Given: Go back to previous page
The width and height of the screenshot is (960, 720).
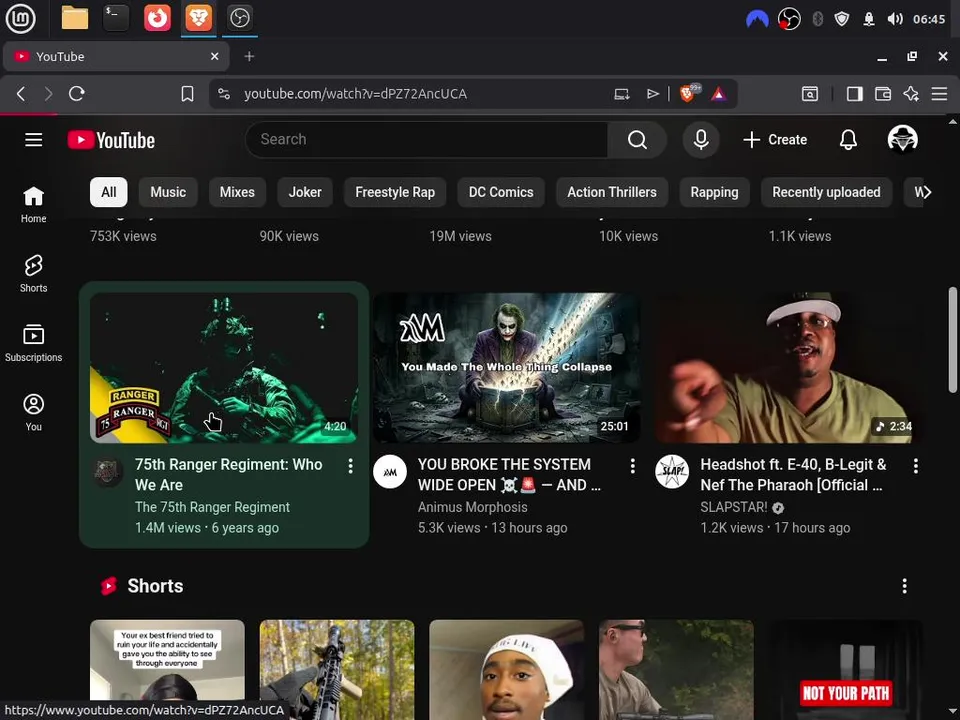Looking at the screenshot, I should click(x=21, y=94).
